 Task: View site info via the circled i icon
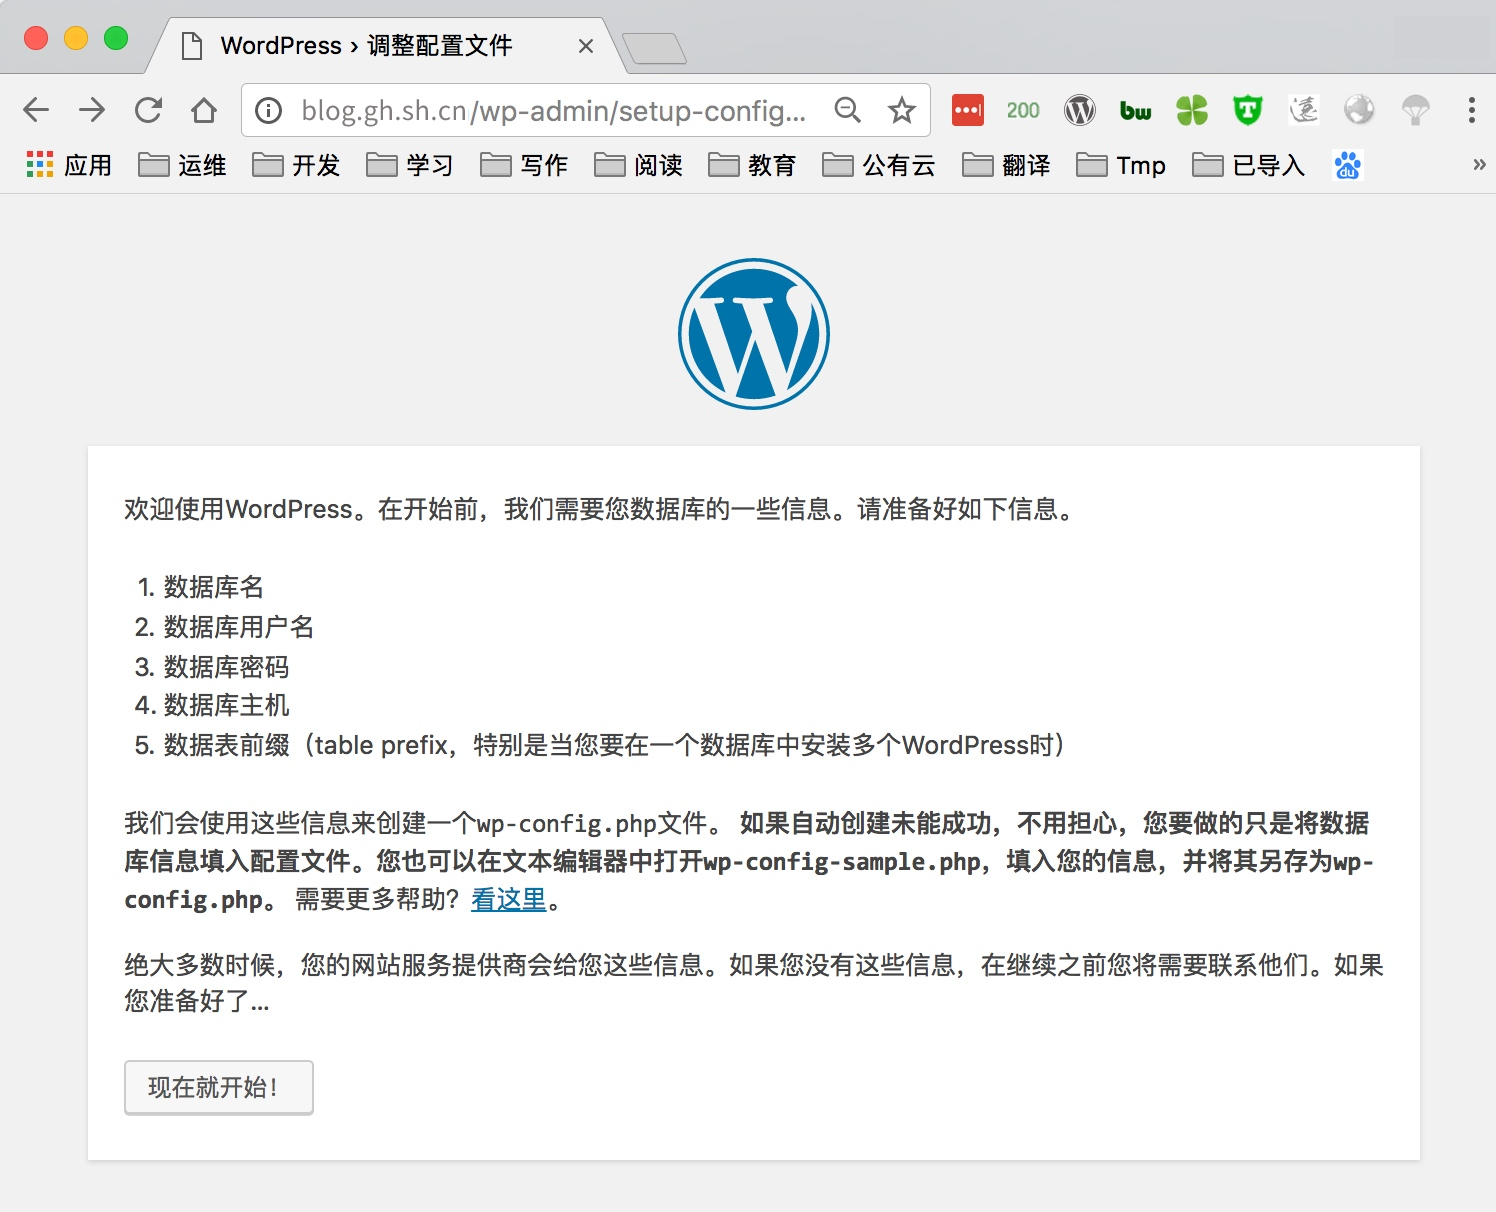click(269, 110)
